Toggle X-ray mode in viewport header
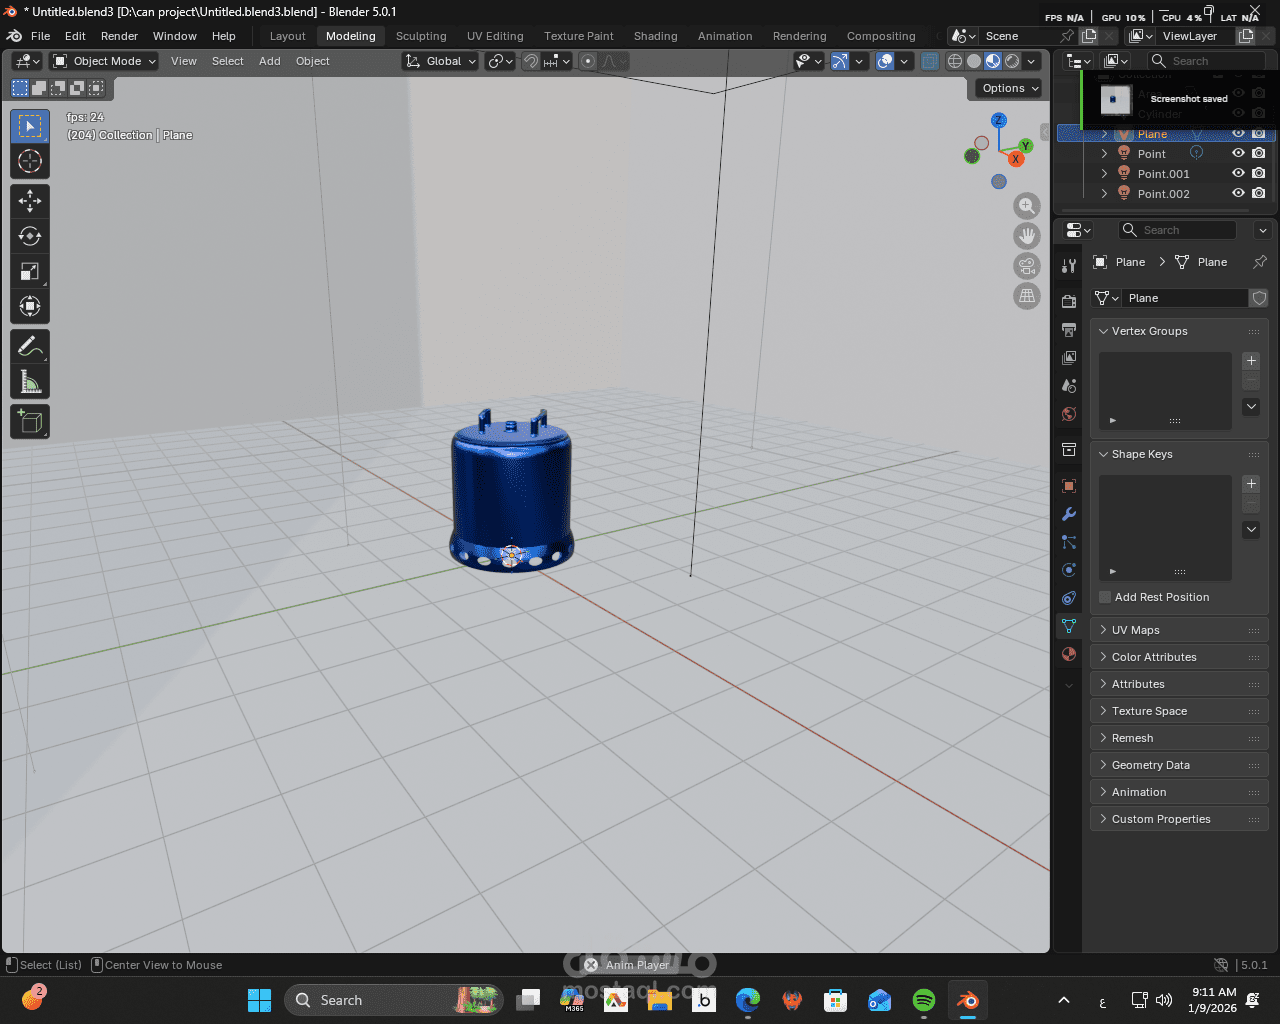 930,61
